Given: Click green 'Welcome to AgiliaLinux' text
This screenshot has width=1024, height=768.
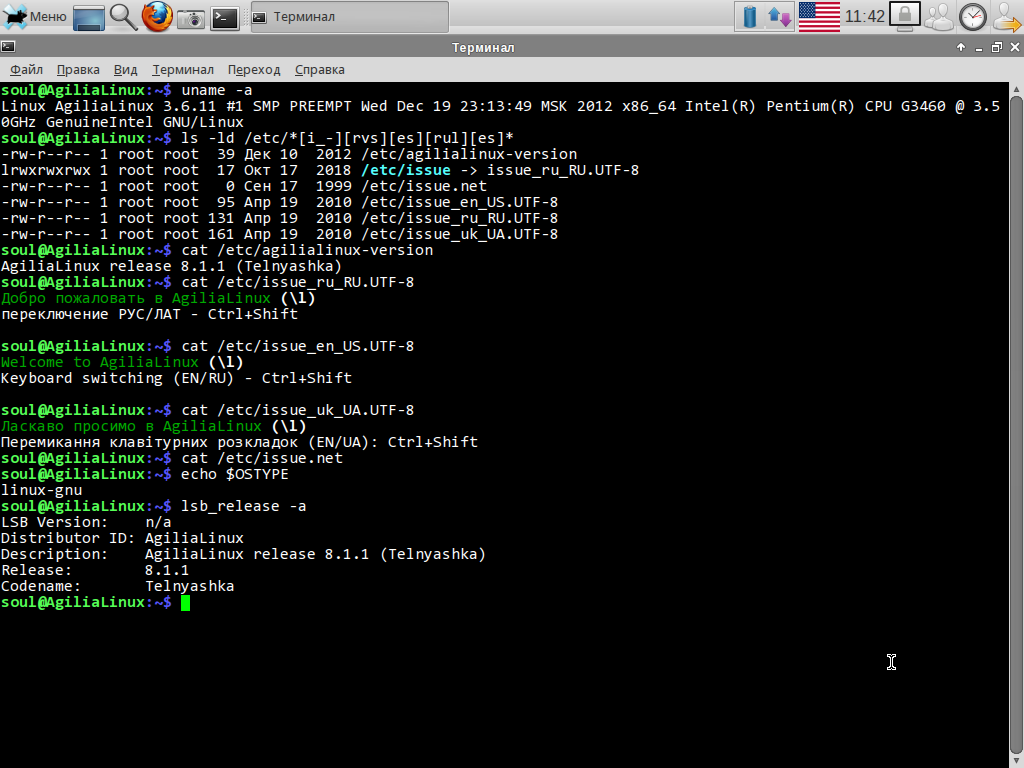Looking at the screenshot, I should click(x=100, y=362).
